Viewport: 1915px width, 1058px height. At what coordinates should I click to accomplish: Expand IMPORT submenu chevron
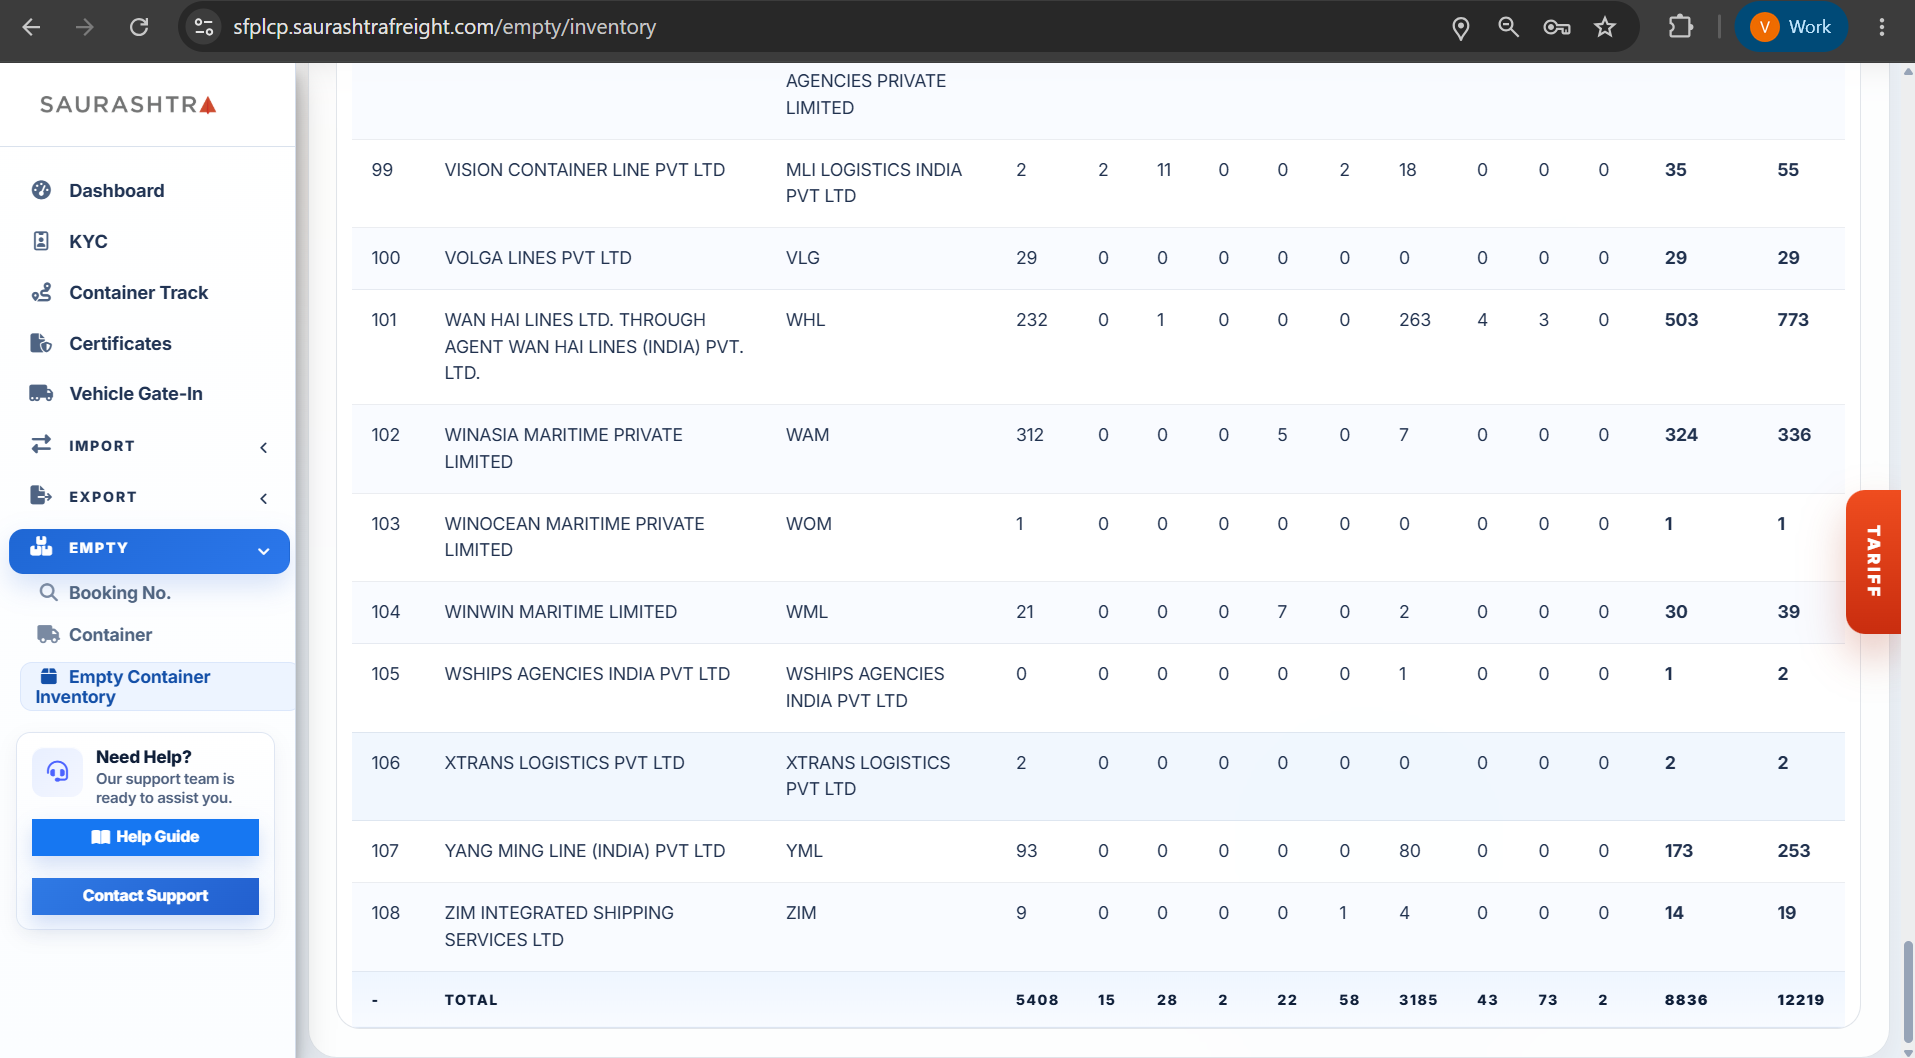coord(264,448)
